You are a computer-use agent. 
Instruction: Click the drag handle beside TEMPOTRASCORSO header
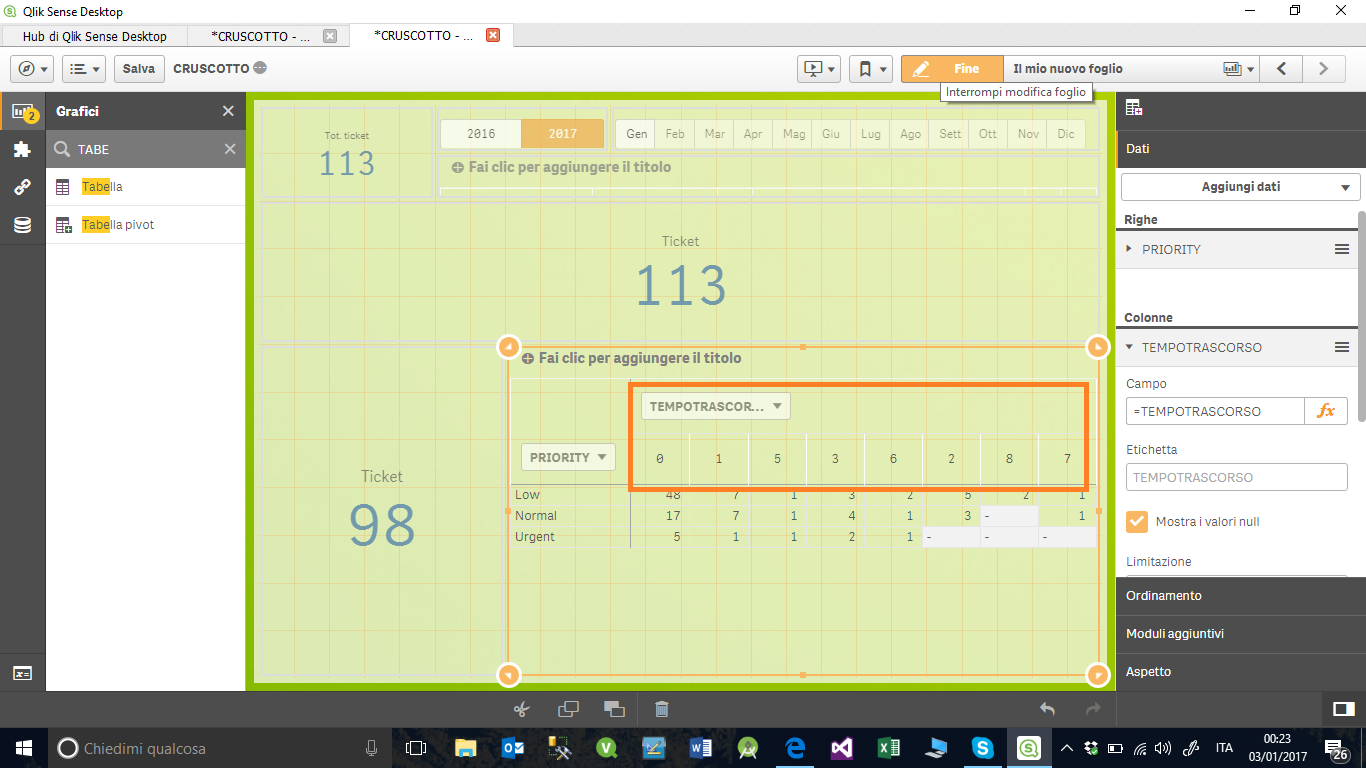[1342, 347]
